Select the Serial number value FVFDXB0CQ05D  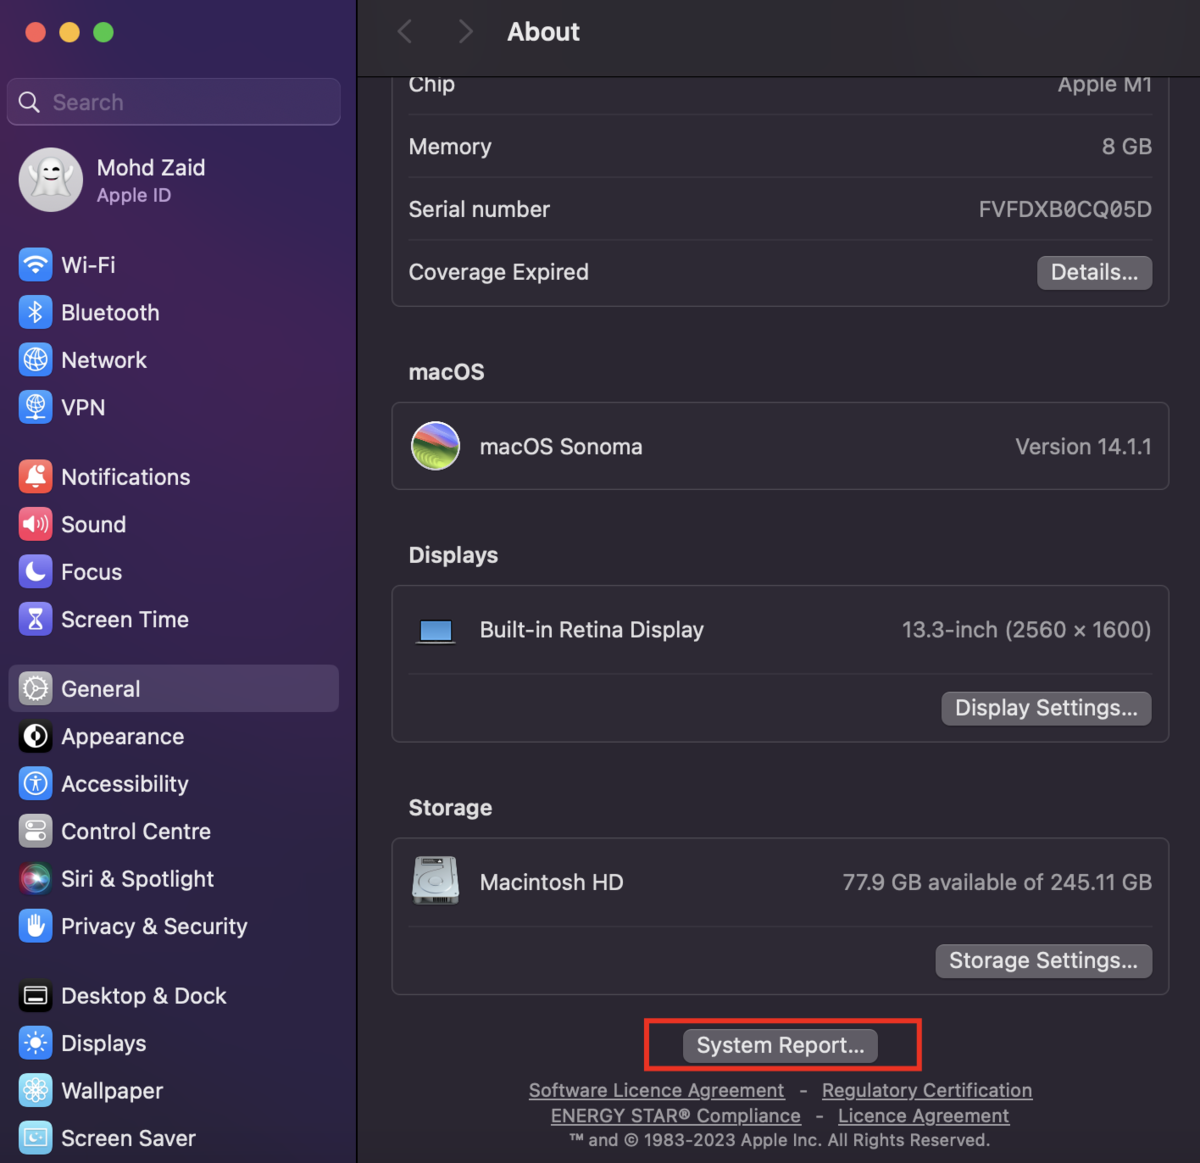(x=1065, y=209)
